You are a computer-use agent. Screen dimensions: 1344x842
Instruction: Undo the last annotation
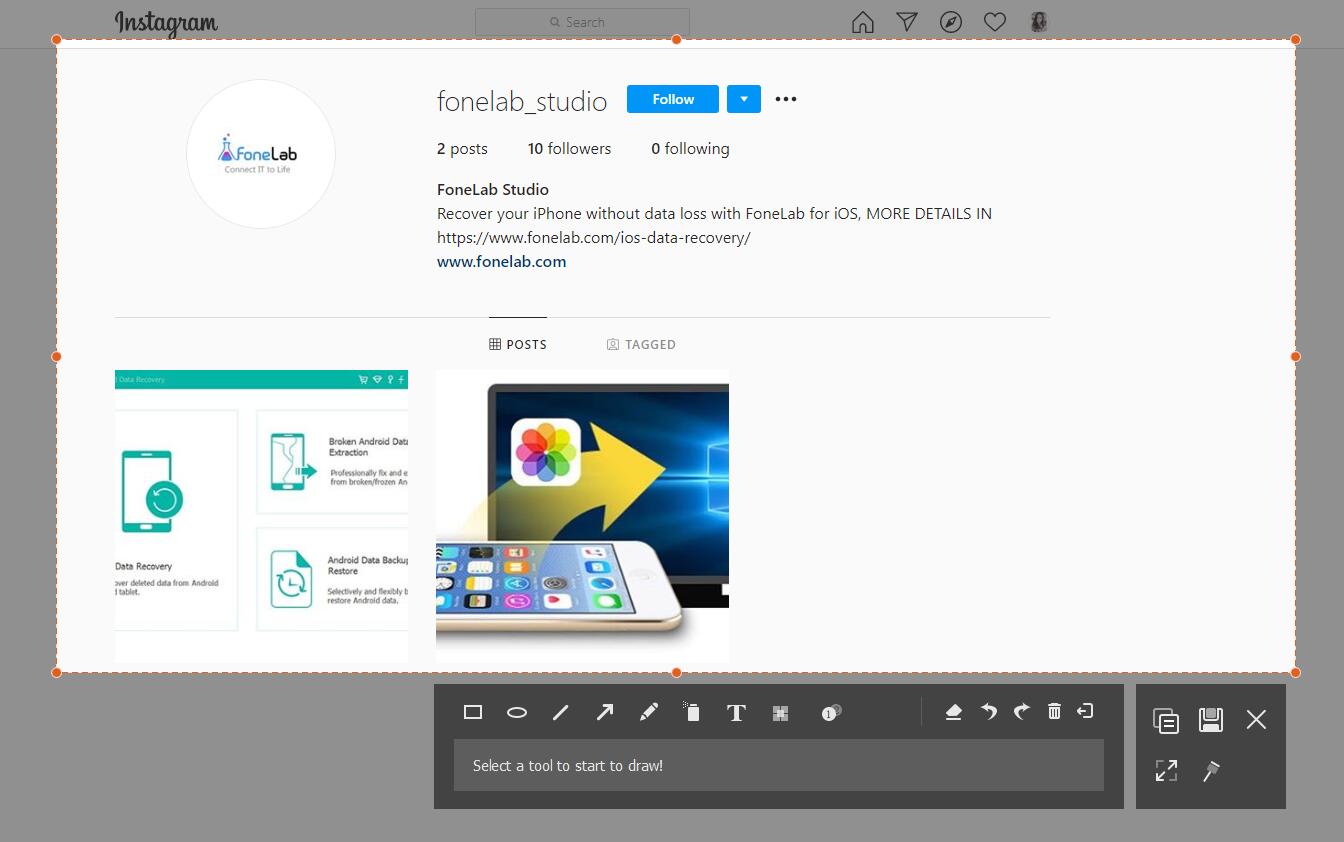coord(989,711)
